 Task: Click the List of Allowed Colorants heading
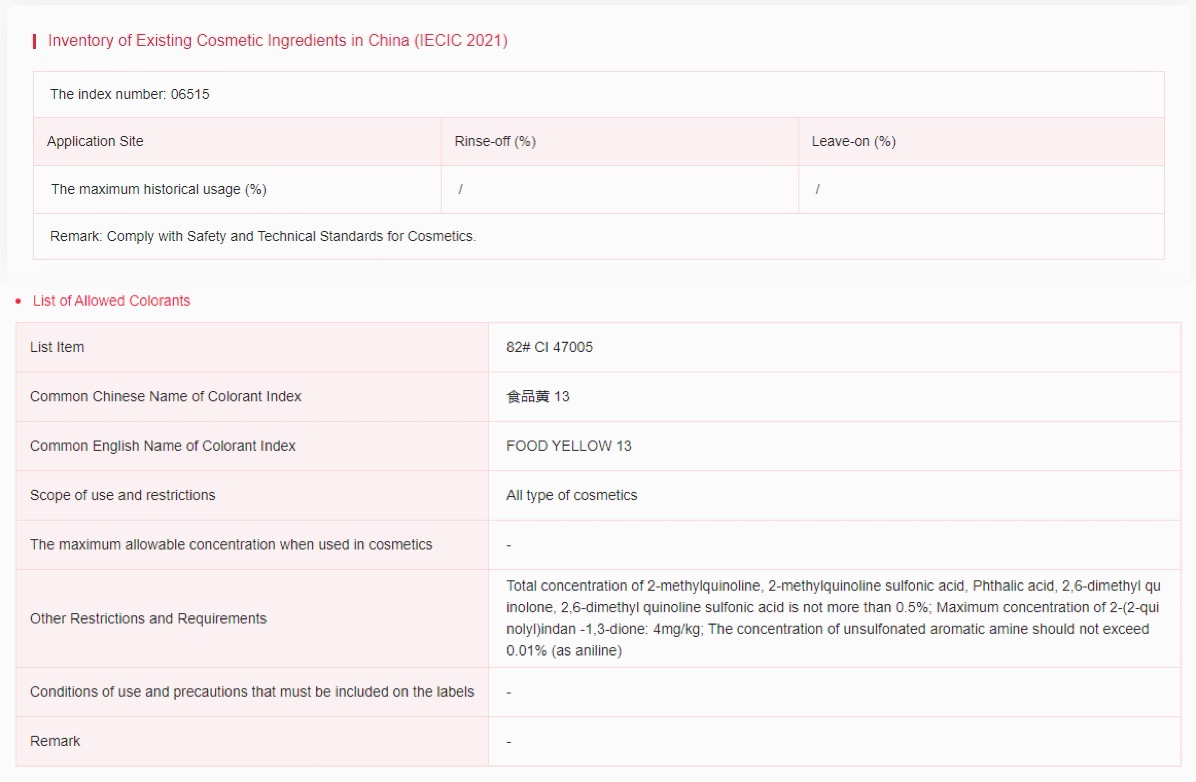click(111, 301)
